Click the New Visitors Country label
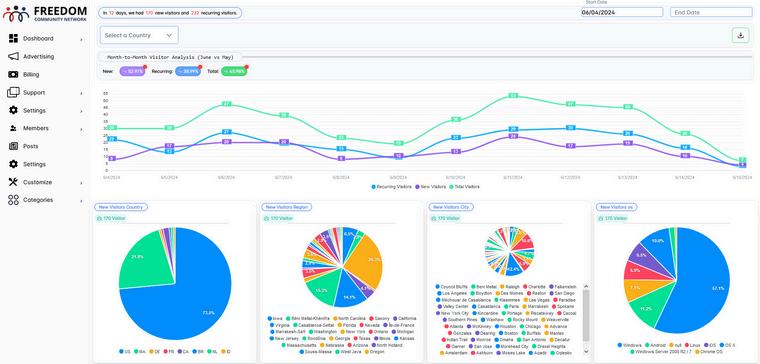This screenshot has width=760, height=364. pos(121,207)
